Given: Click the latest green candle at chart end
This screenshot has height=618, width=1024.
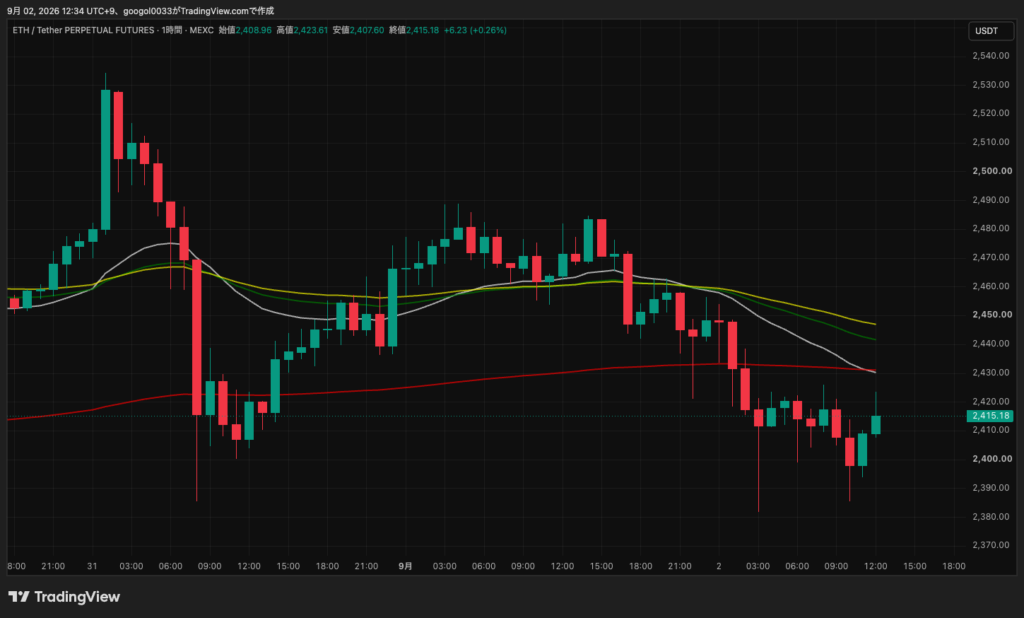Looking at the screenshot, I should click(x=876, y=425).
